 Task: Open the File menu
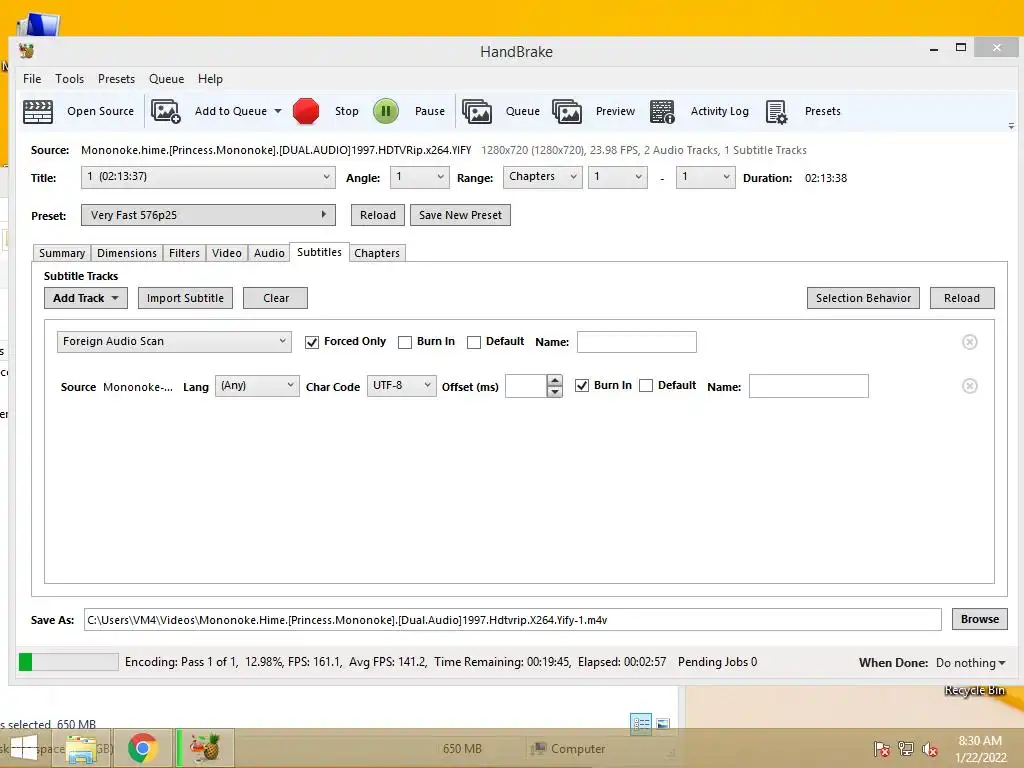point(32,78)
